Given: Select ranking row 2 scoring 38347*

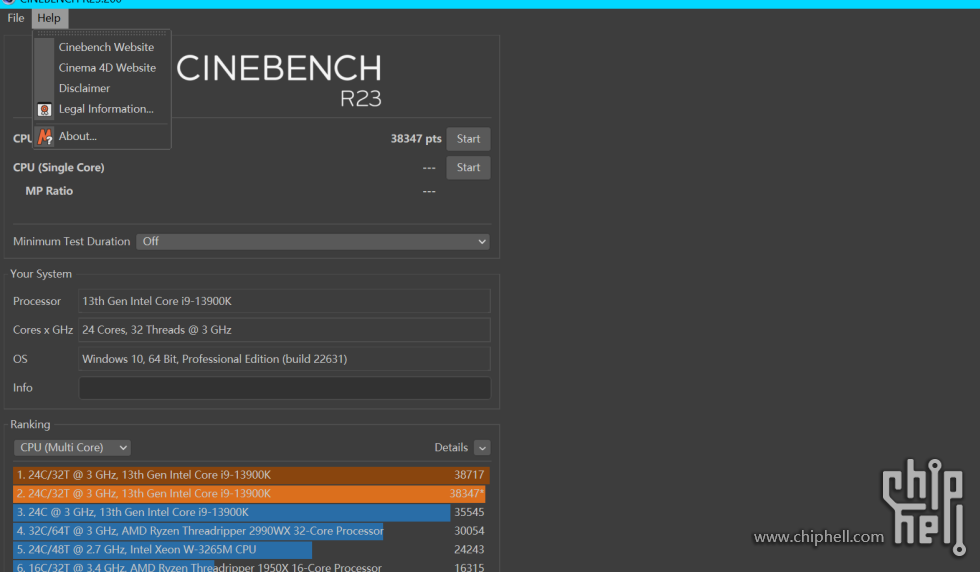Looking at the screenshot, I should pos(251,494).
